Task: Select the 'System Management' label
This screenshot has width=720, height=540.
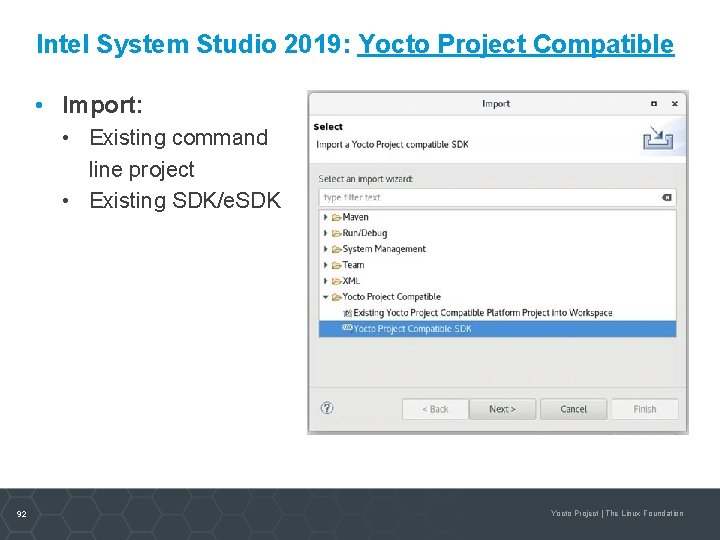Action: (x=384, y=249)
